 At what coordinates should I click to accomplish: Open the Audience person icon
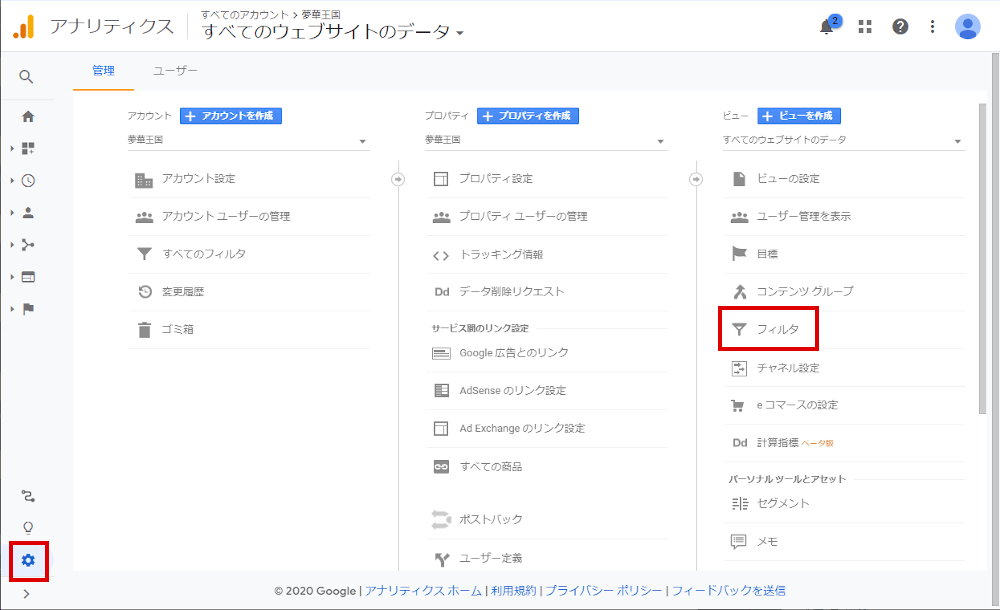(x=28, y=212)
